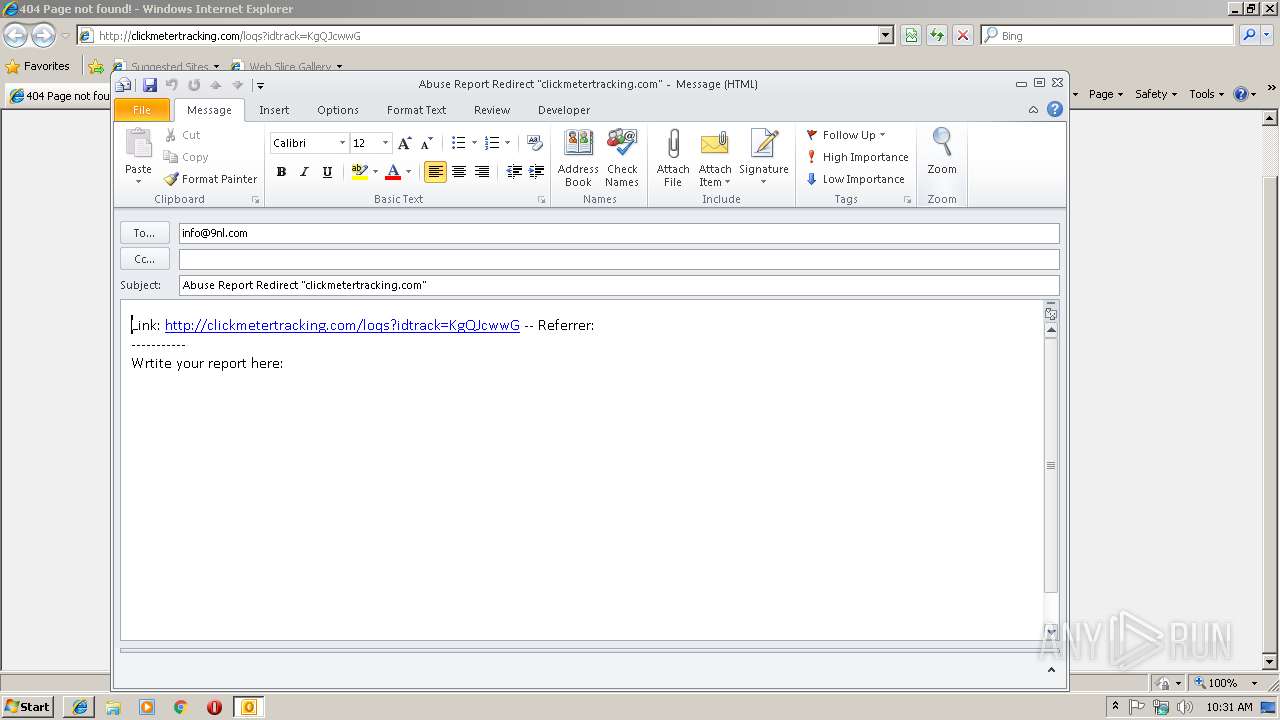Mark message as High Importance

[858, 157]
